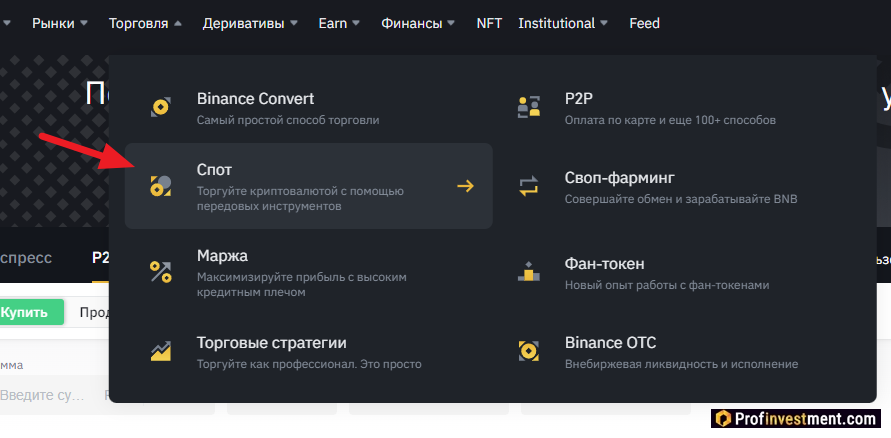This screenshot has height=438, width=891.
Task: Click the Binance Convert icon
Action: point(161,107)
